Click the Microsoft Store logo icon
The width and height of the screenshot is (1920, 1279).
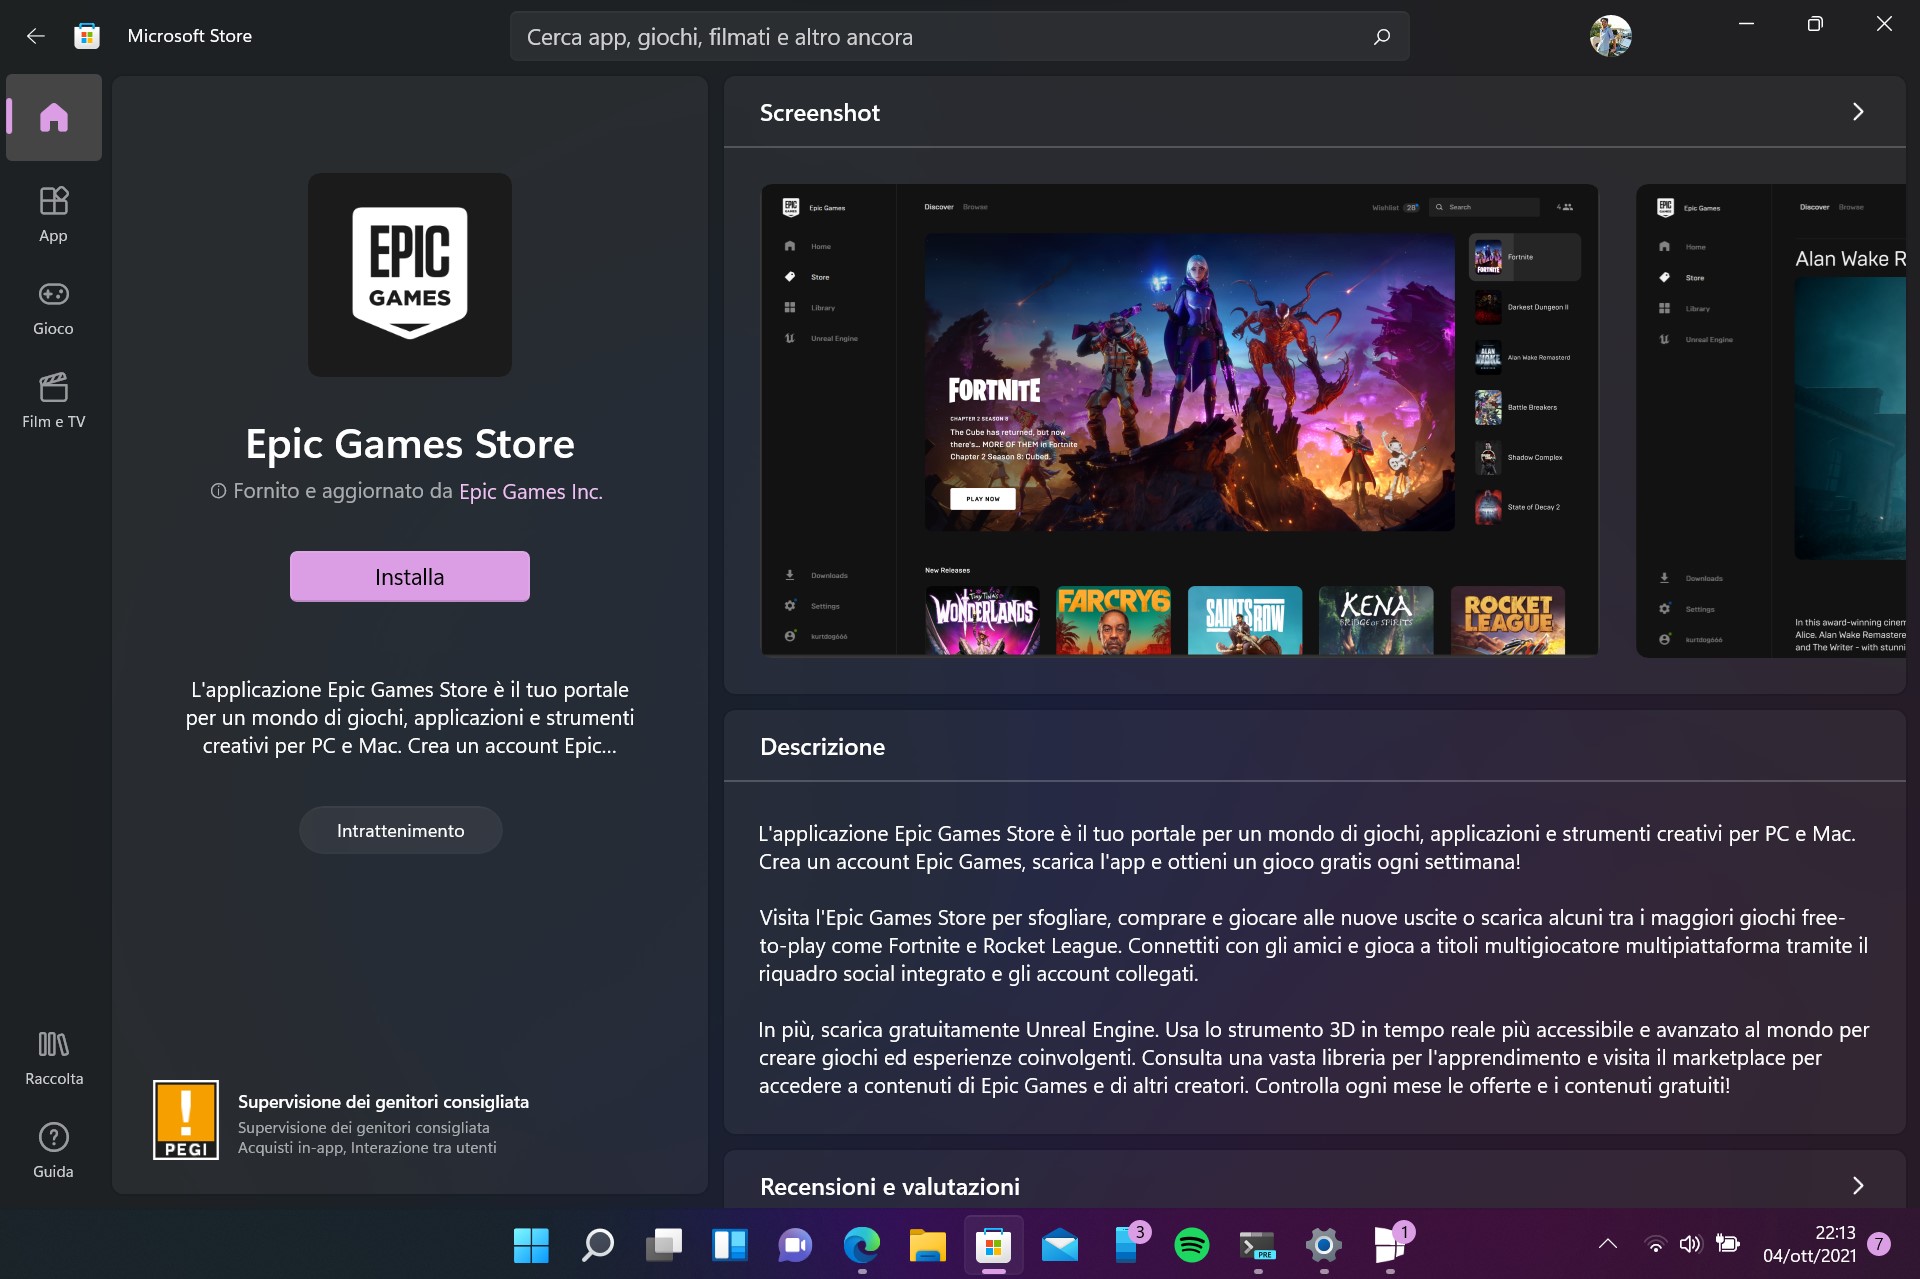(87, 36)
